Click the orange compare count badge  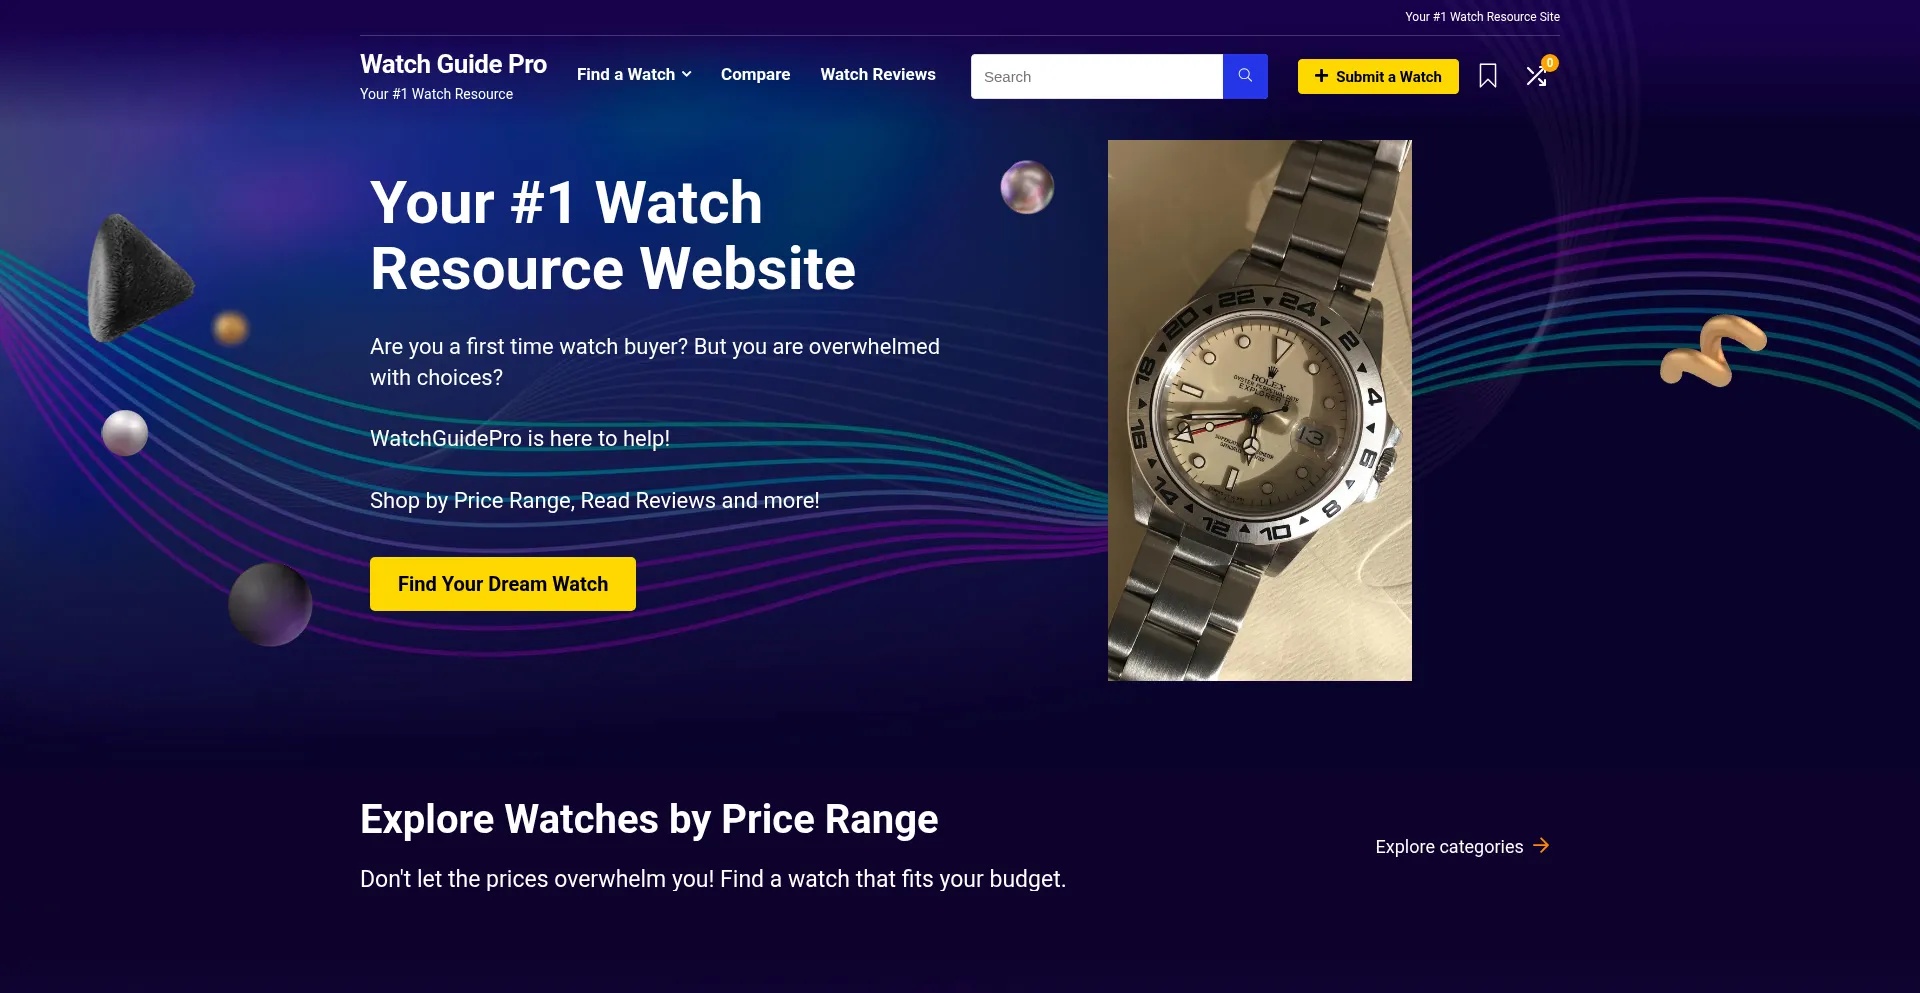click(1550, 63)
